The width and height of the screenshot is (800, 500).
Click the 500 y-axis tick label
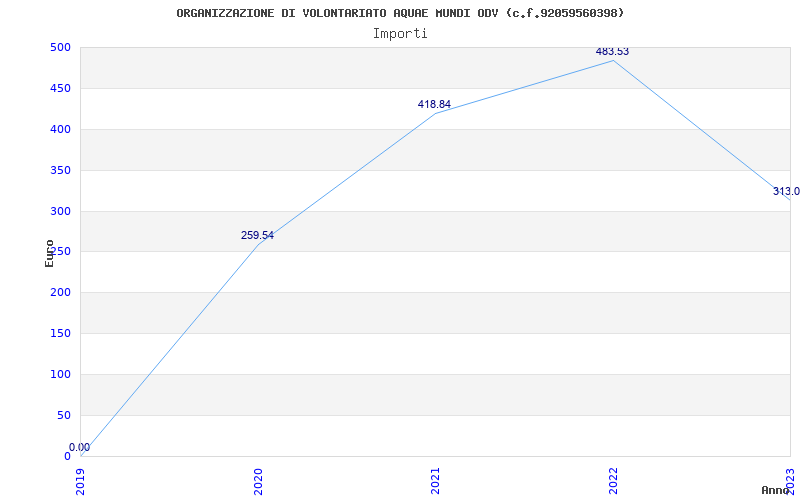[x=60, y=47]
